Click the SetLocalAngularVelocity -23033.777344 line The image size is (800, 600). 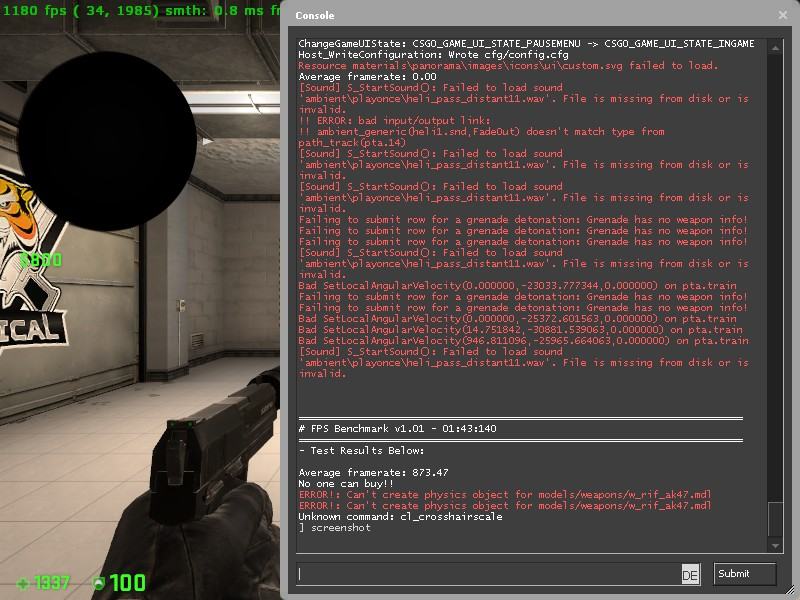tap(517, 286)
